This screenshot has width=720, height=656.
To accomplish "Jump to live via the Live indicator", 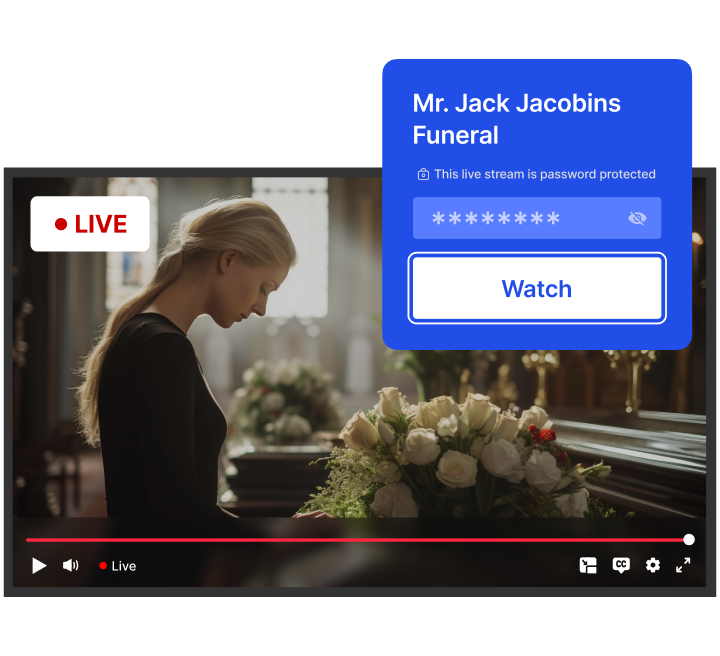I will (x=118, y=566).
